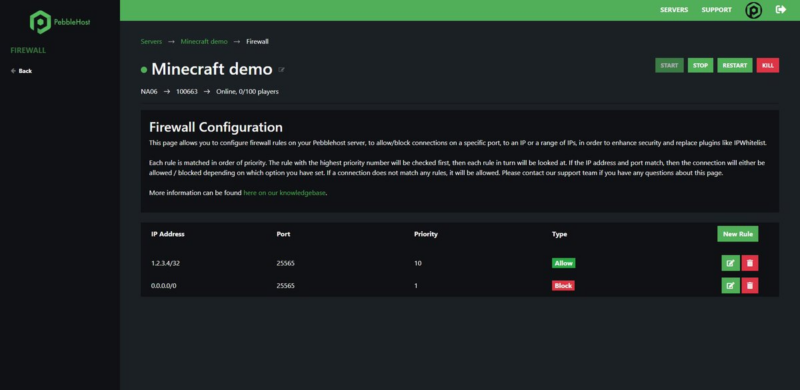Click port 25565 in the Allow row

point(285,263)
